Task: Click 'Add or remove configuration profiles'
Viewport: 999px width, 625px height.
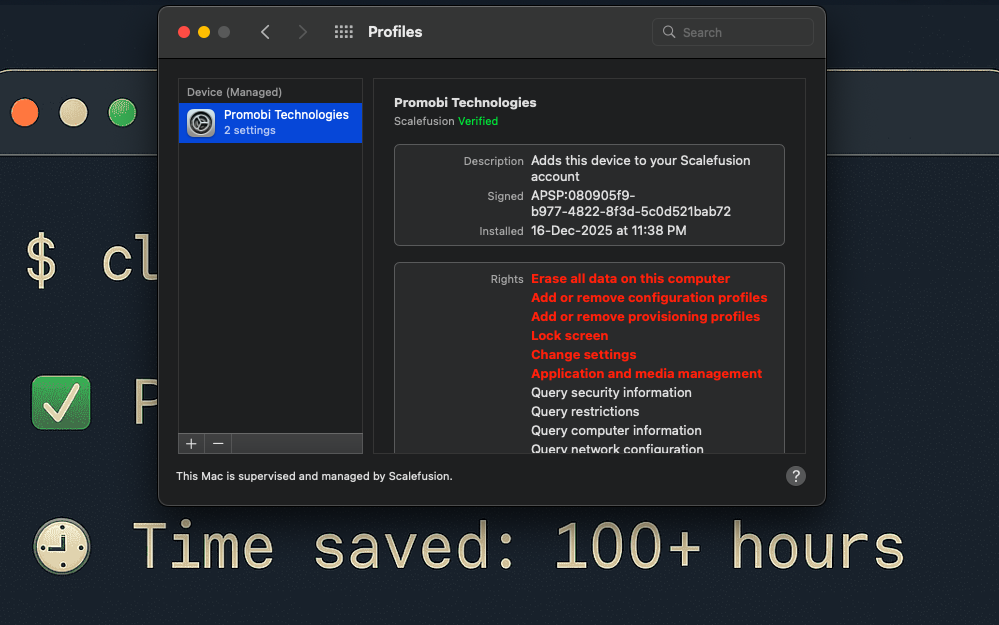Action: coord(649,298)
